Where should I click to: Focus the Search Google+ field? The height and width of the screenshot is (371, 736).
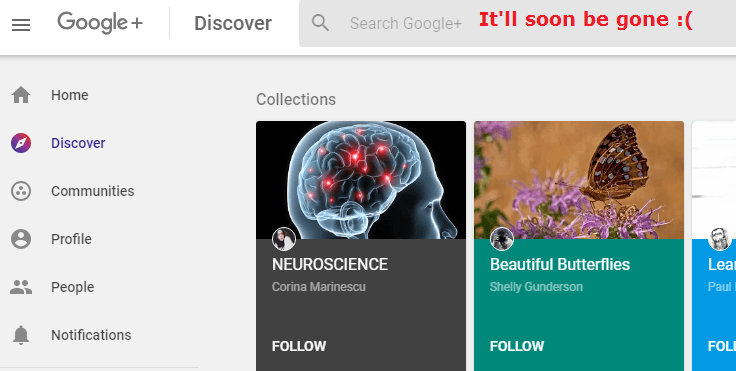pos(517,23)
